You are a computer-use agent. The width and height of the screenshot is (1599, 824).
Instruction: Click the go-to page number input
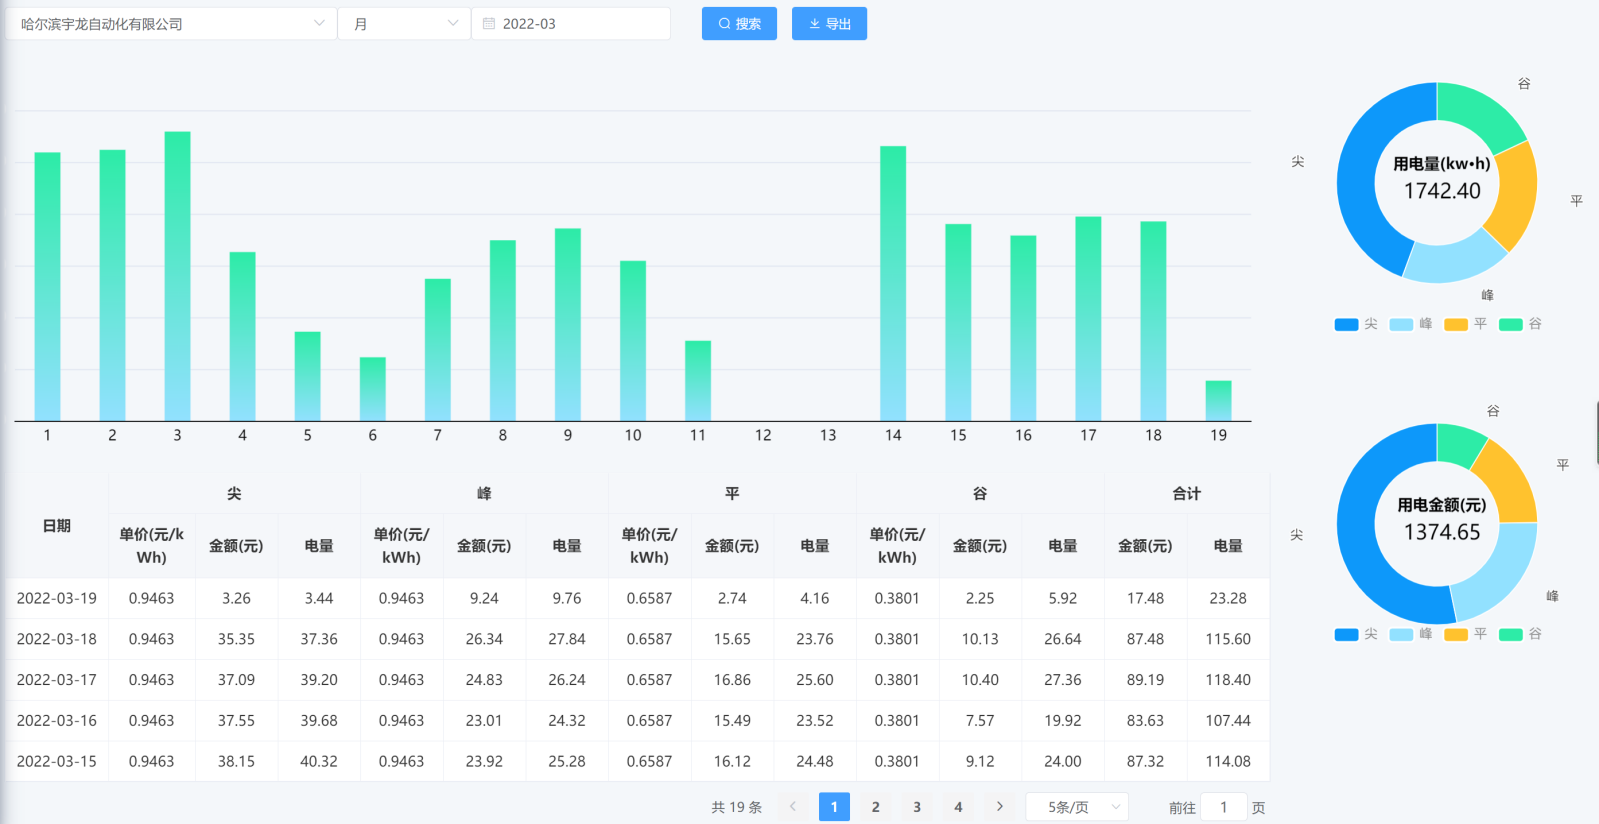[x=1223, y=806]
